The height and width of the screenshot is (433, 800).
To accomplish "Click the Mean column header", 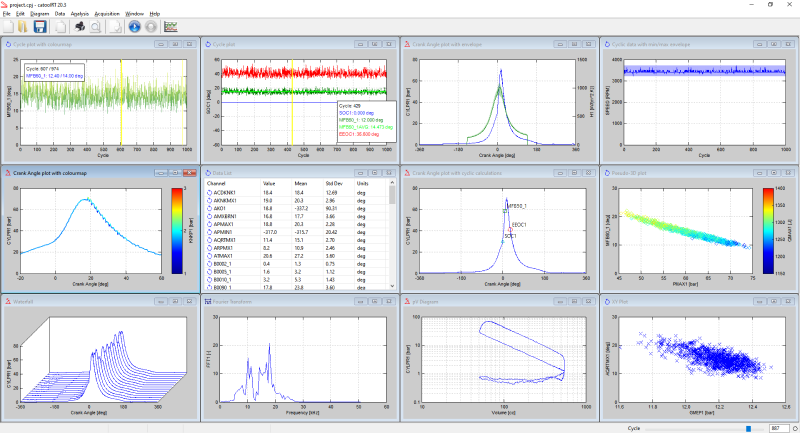I will coord(301,183).
